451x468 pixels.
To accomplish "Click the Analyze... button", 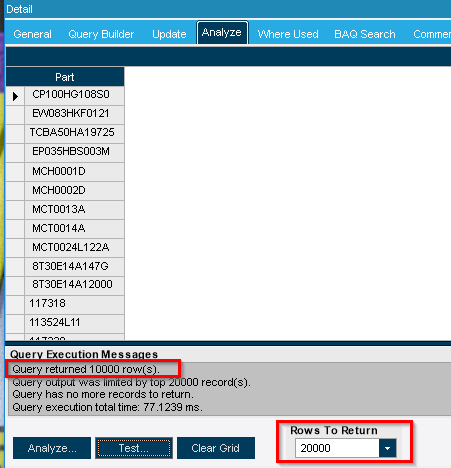I will (52, 448).
